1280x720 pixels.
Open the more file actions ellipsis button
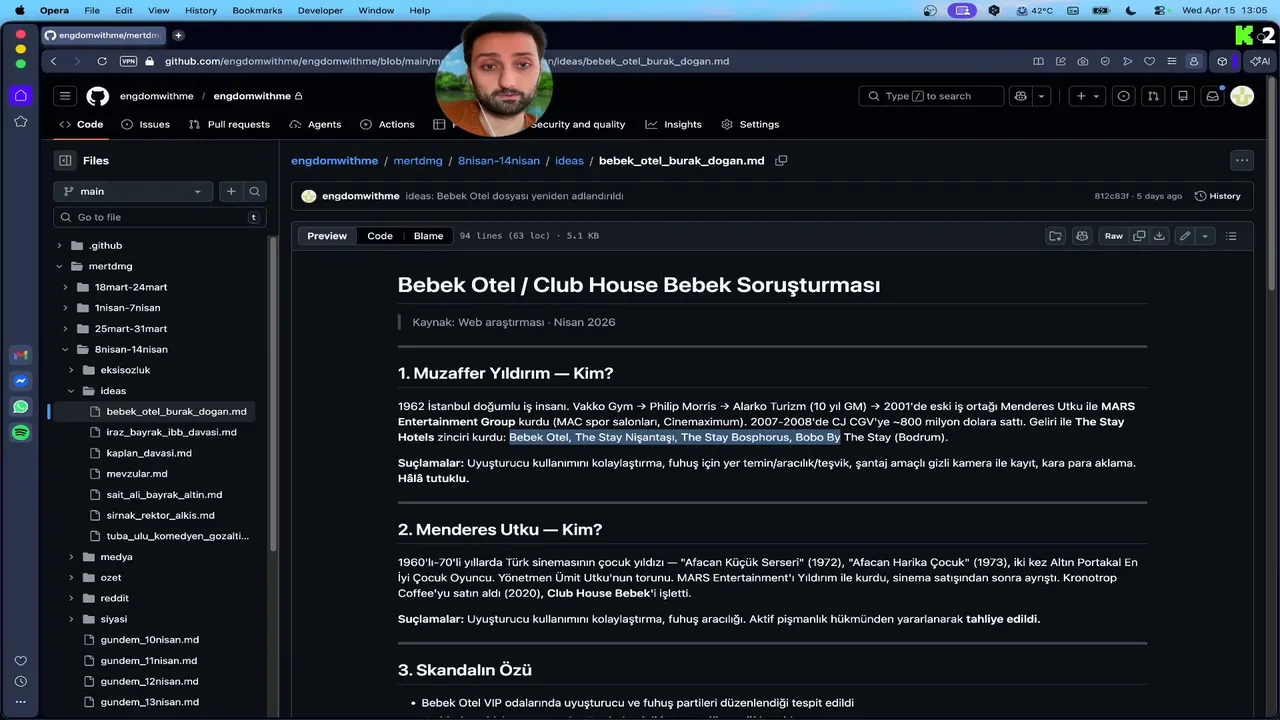pos(1242,160)
